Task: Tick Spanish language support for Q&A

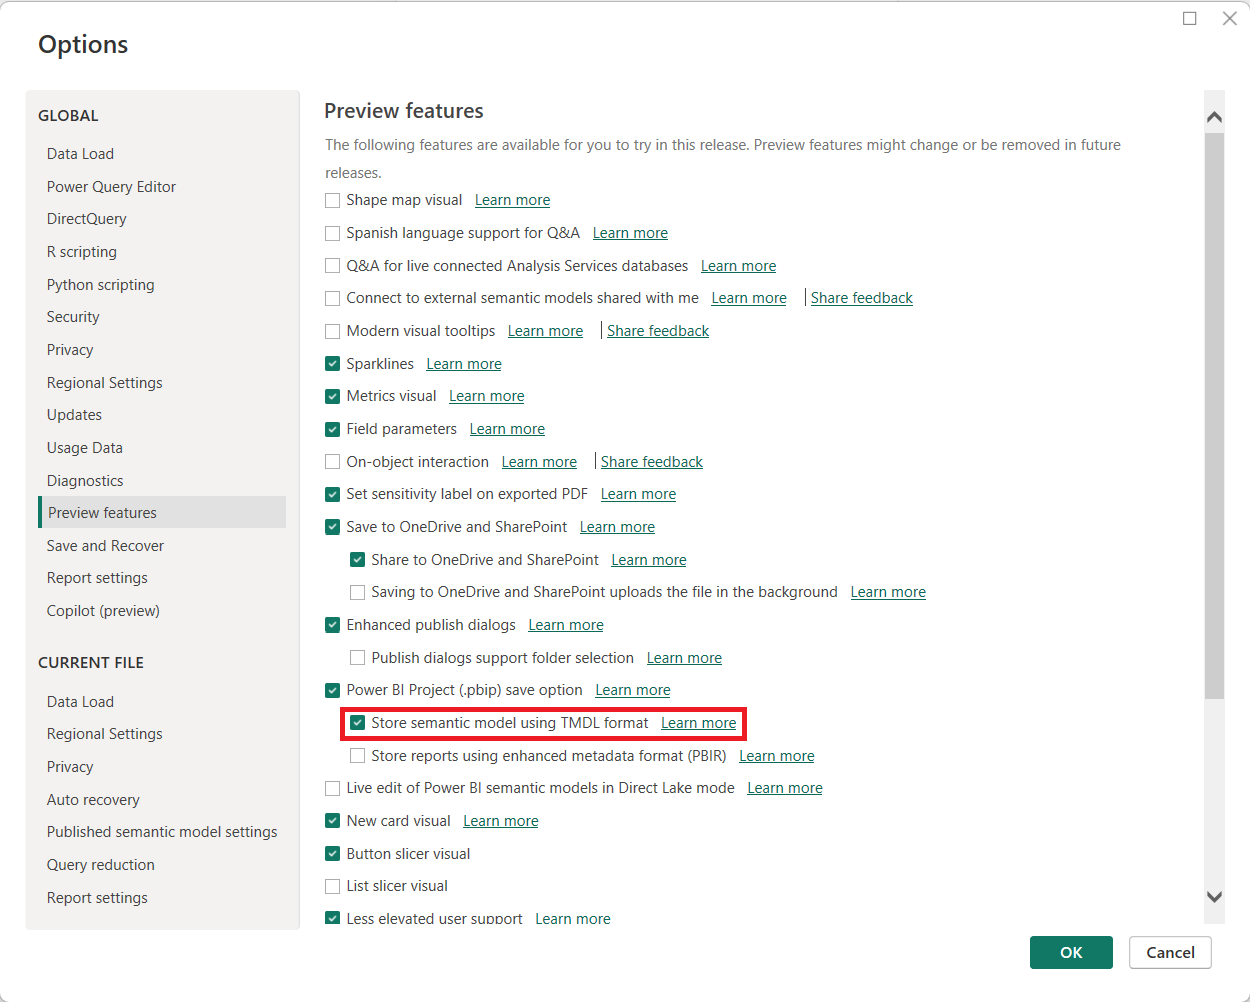Action: coord(333,233)
